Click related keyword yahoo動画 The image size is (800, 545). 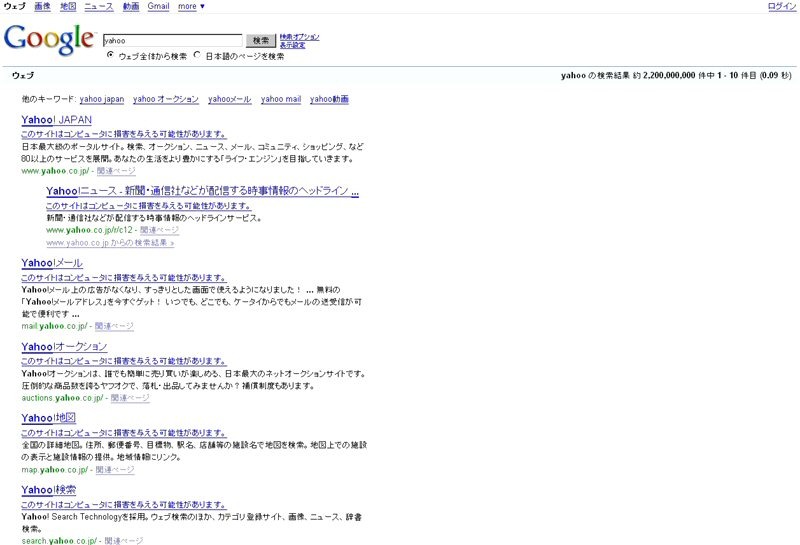329,99
